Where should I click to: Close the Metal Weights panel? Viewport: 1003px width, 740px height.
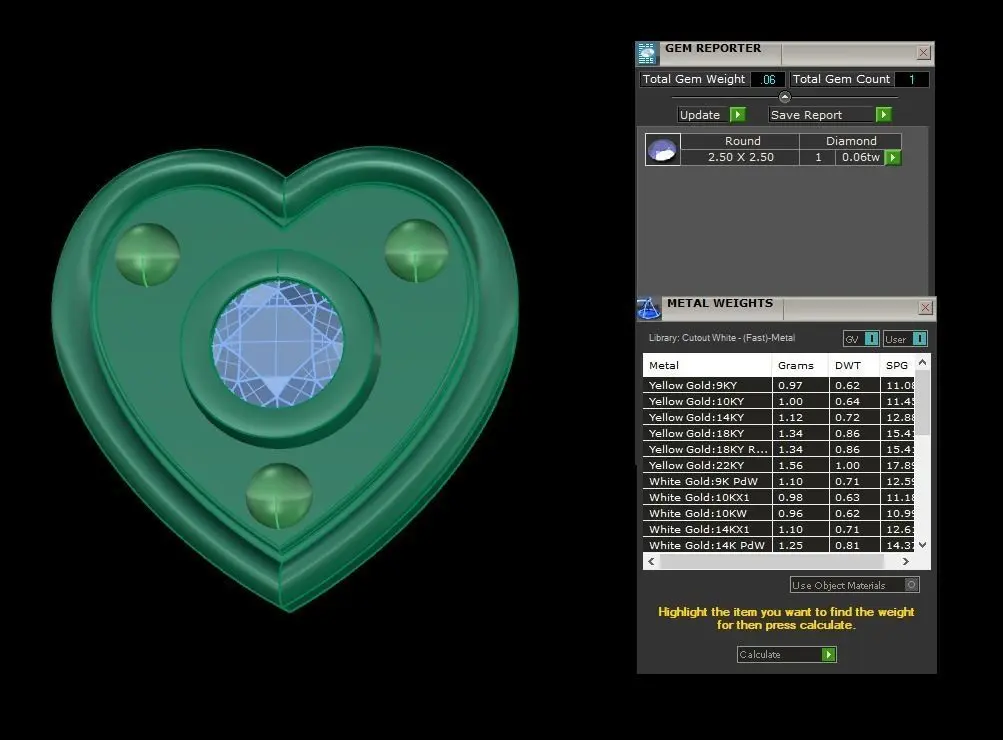coord(925,308)
